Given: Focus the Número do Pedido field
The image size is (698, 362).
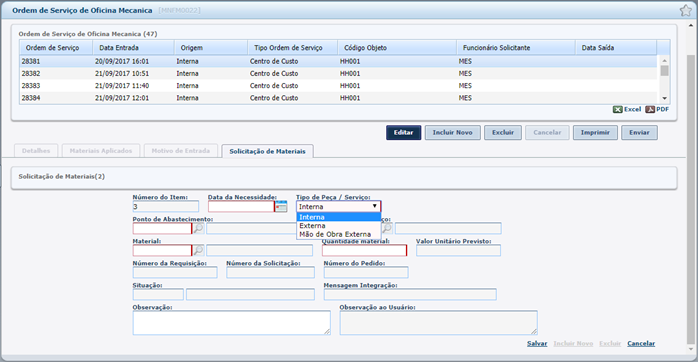Looking at the screenshot, I should pyautogui.click(x=366, y=272).
